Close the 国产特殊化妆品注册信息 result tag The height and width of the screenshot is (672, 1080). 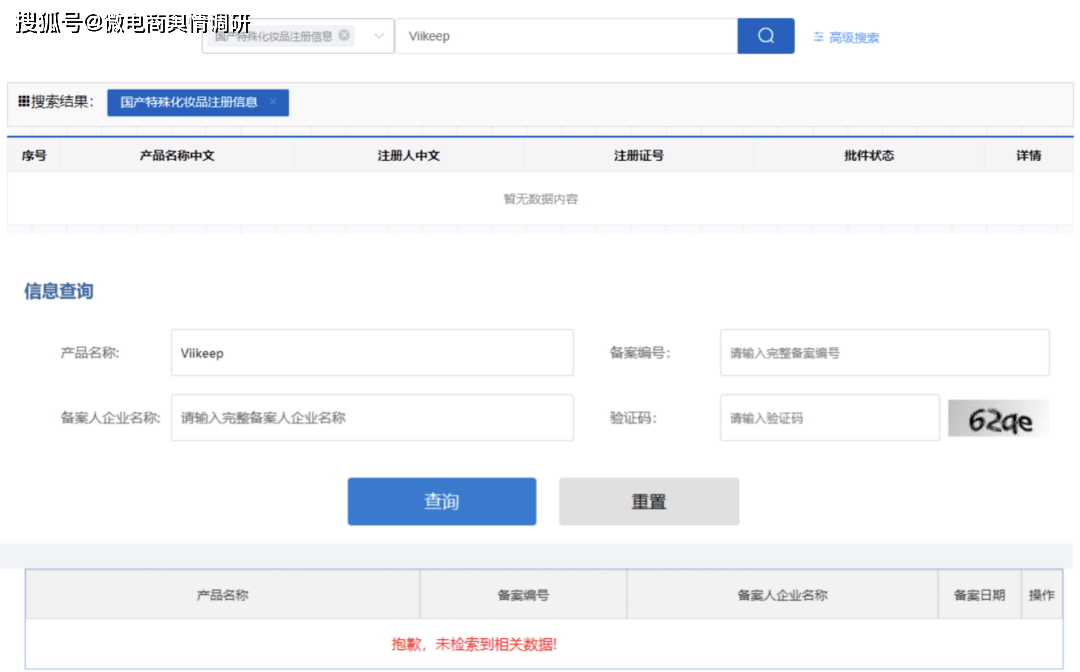tap(272, 102)
